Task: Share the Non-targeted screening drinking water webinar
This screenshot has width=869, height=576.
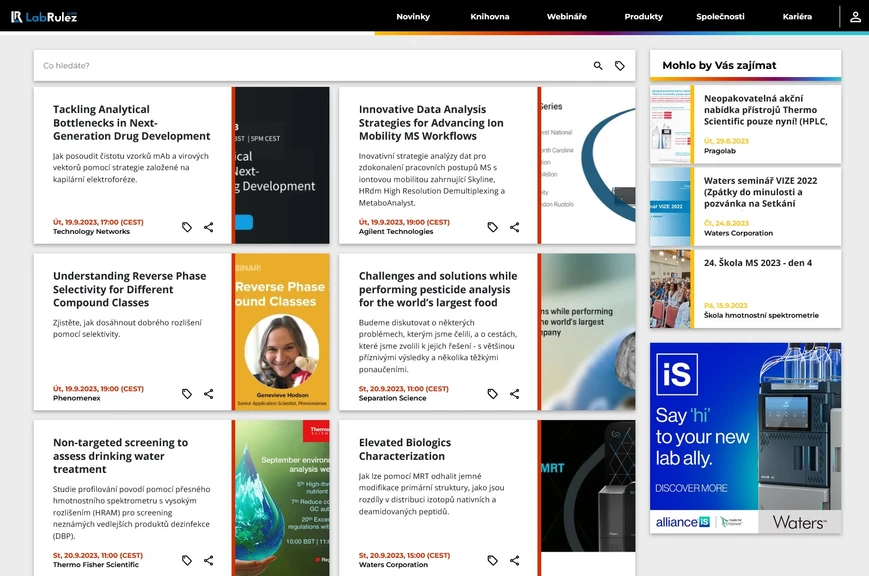Action: [x=208, y=560]
